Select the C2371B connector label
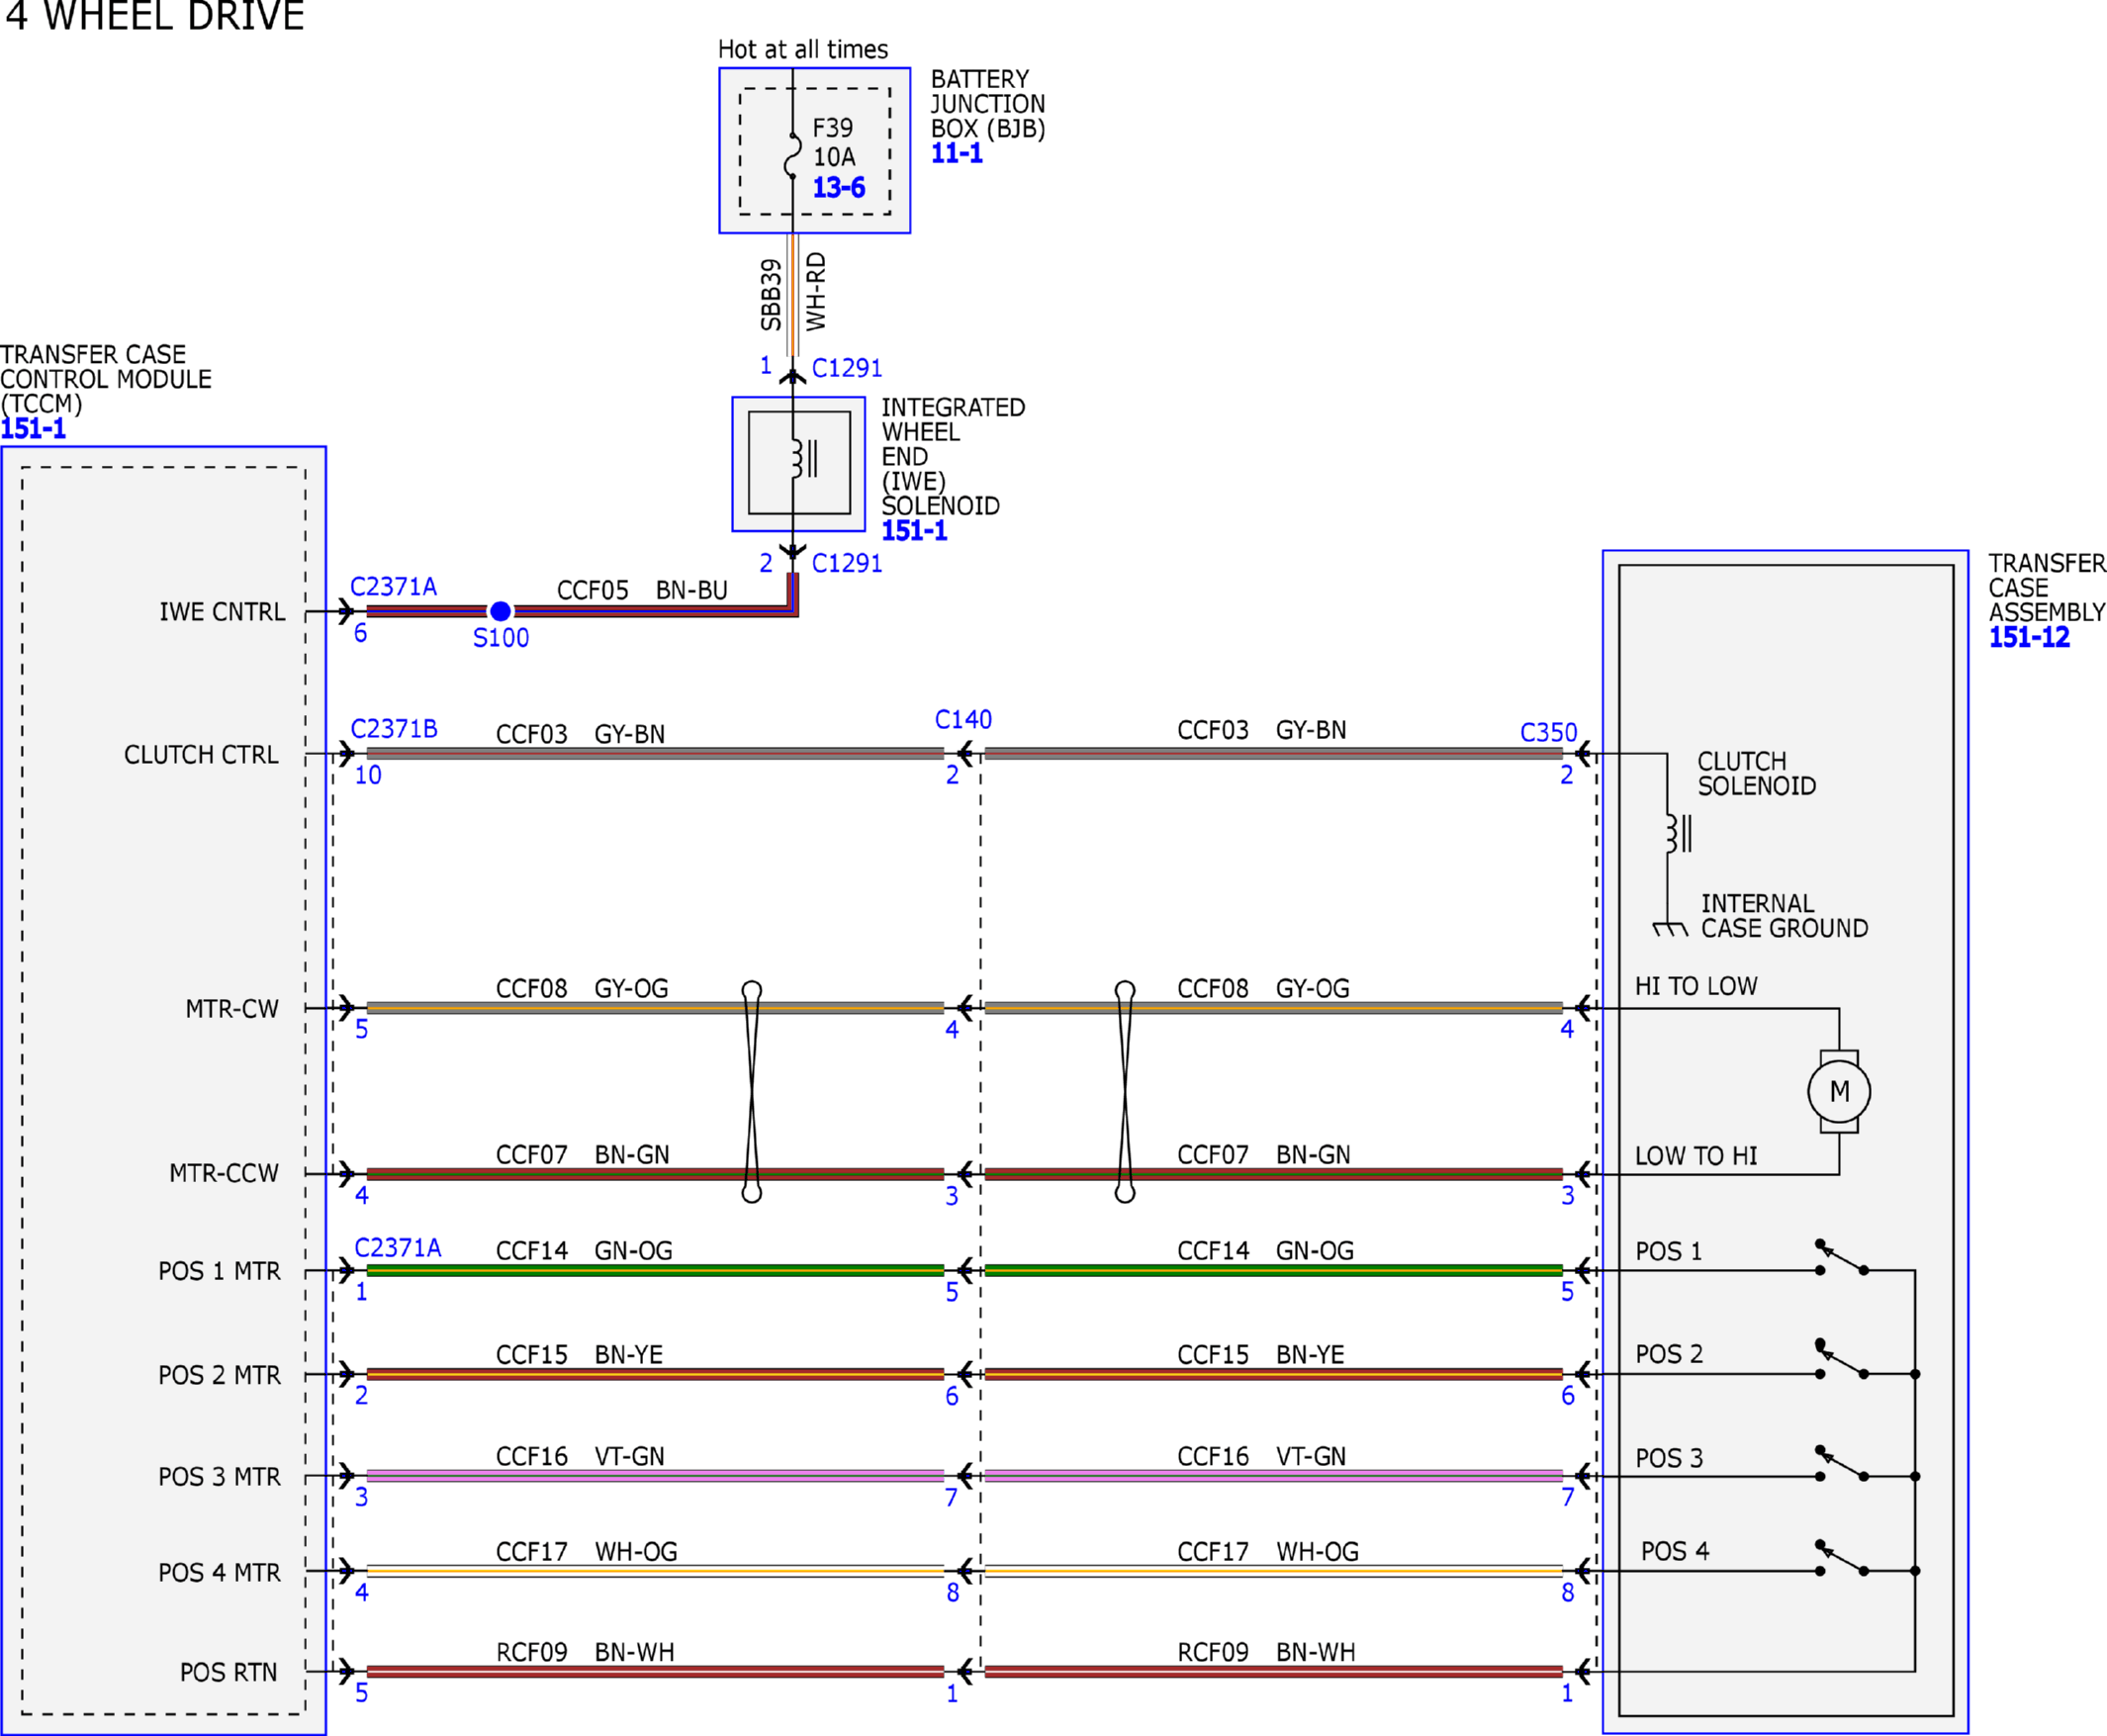Image resolution: width=2107 pixels, height=1736 pixels. [394, 728]
